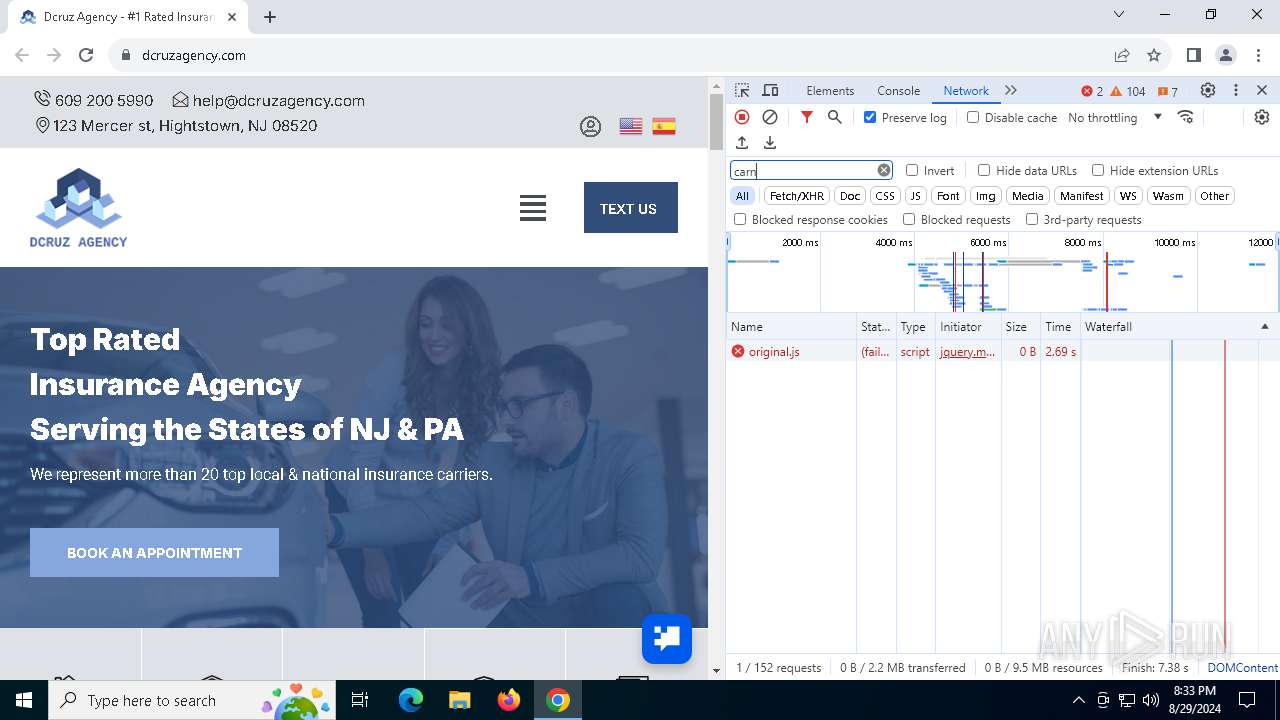Click the jquery initiator link
Image resolution: width=1280 pixels, height=720 pixels.
[x=968, y=352]
